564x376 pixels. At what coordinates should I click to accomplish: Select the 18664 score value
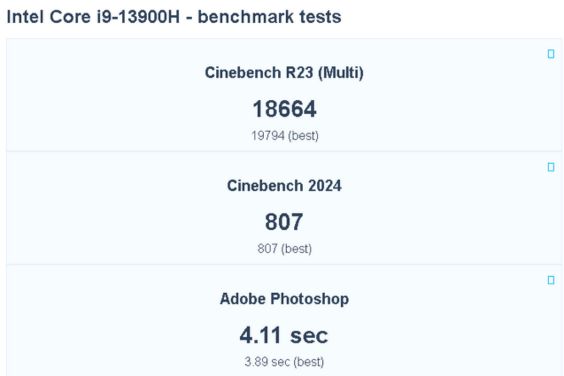[x=285, y=109]
